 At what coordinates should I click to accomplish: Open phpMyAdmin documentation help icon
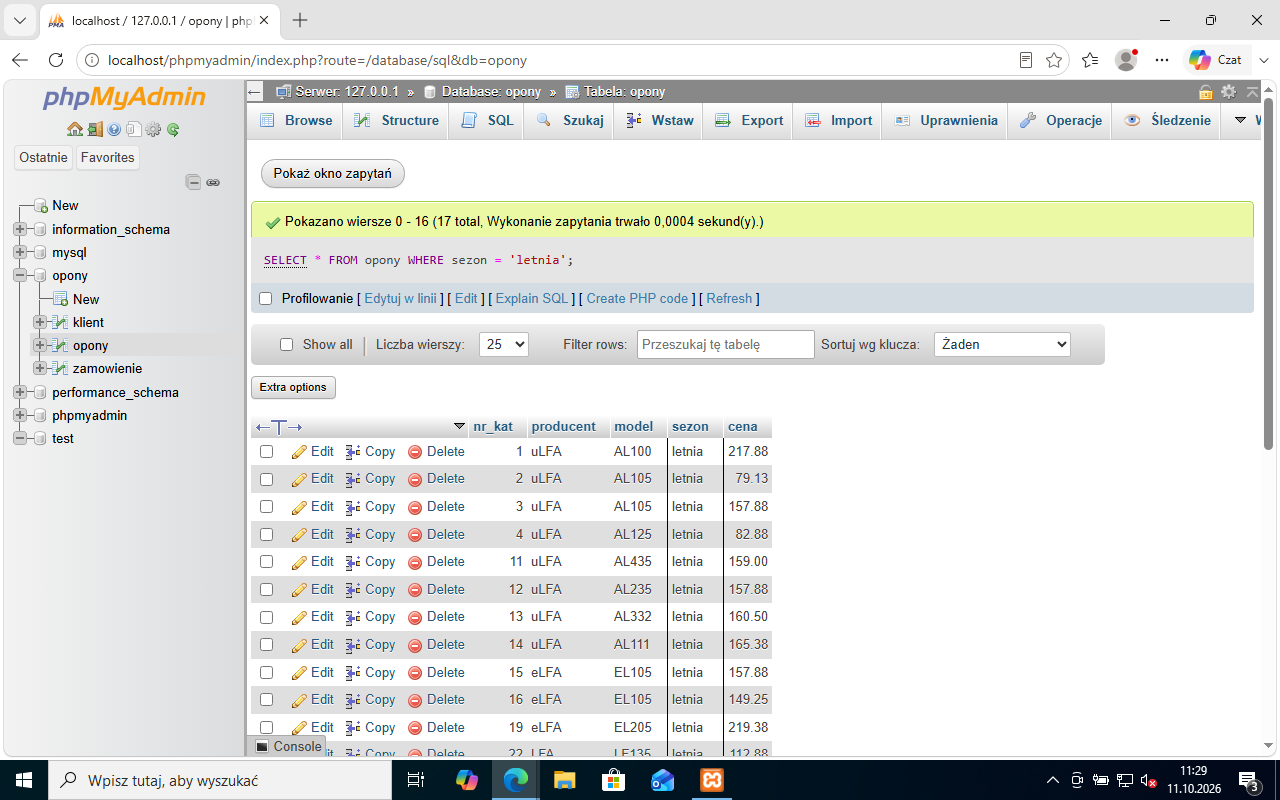pos(114,129)
